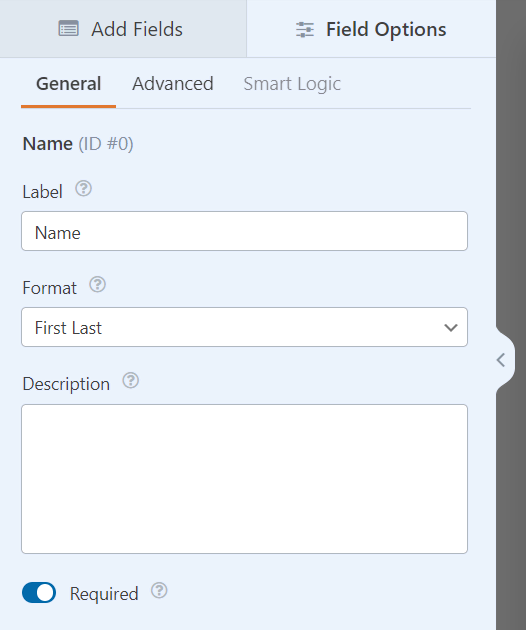Collapse the sidebar panel with the arrow
The width and height of the screenshot is (526, 630).
coord(501,360)
